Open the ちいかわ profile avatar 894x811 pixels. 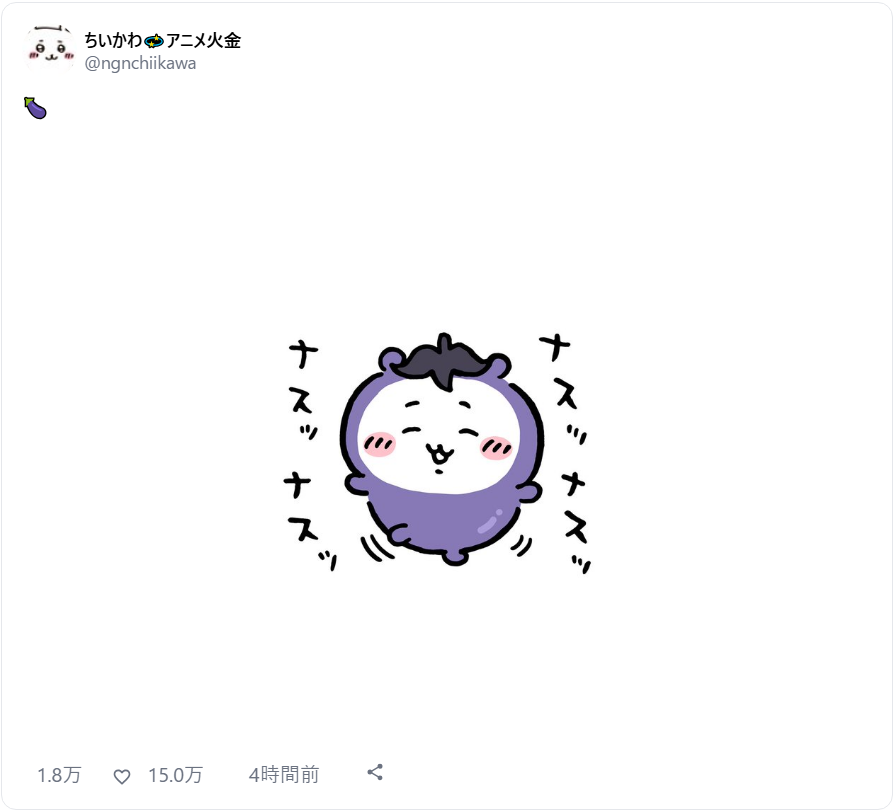point(50,48)
